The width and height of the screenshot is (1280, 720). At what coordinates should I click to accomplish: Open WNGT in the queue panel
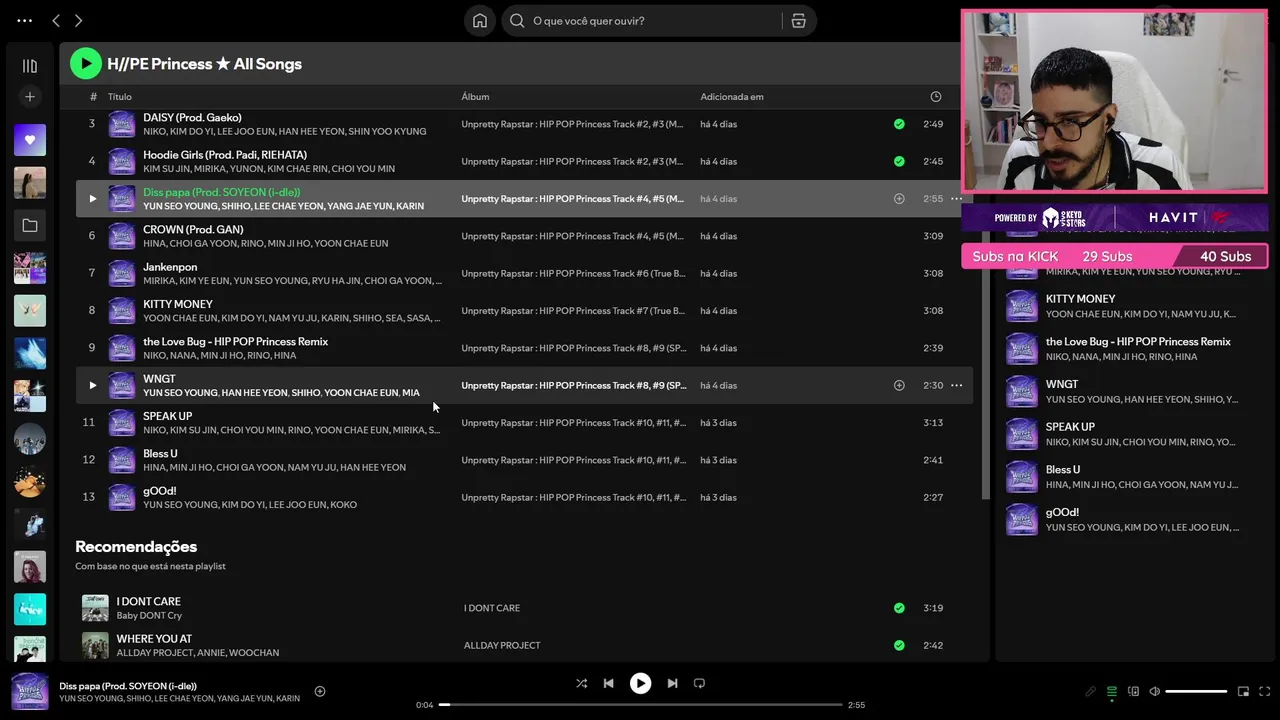pyautogui.click(x=1062, y=384)
